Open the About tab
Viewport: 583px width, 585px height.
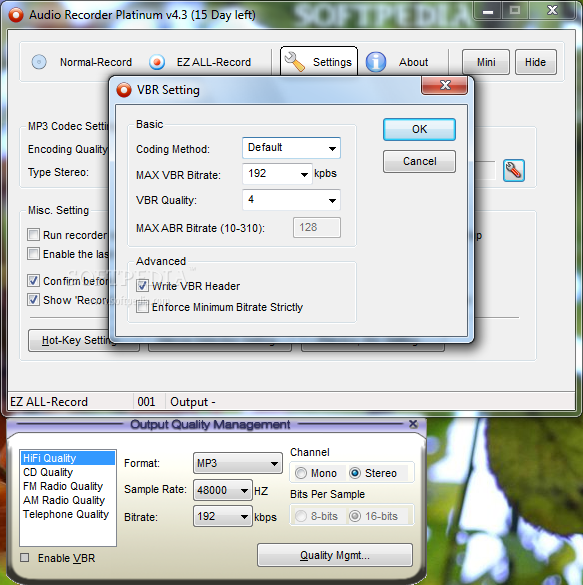tap(413, 62)
